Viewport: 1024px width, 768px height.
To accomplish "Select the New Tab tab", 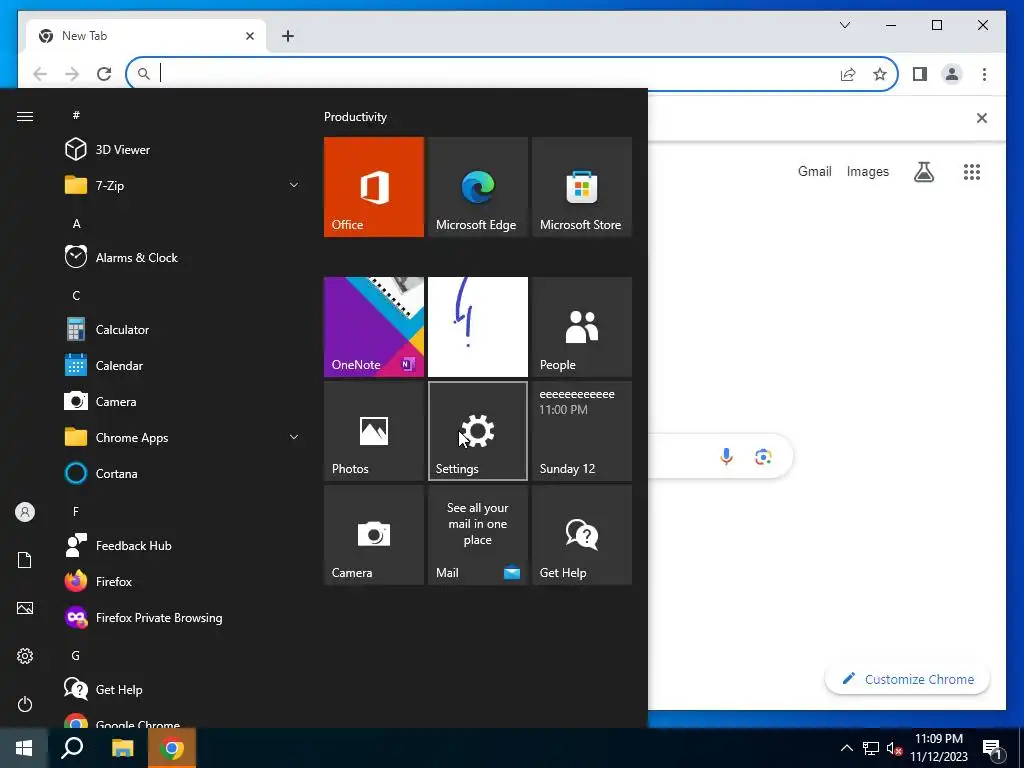I will point(146,36).
